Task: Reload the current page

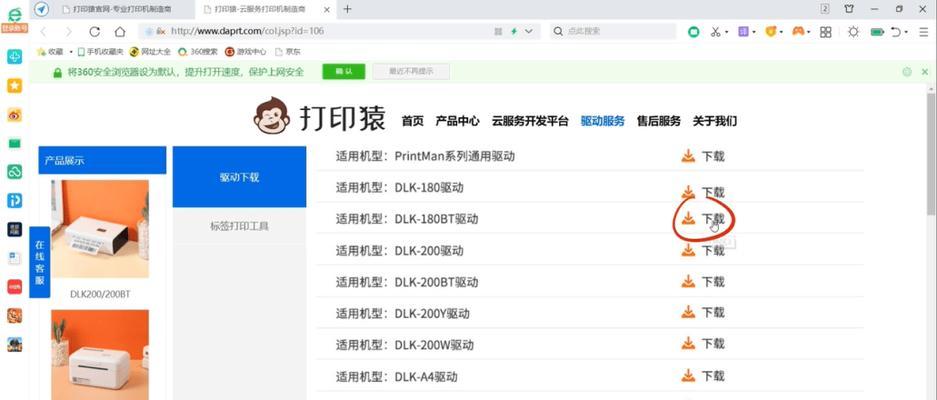Action: [x=94, y=32]
